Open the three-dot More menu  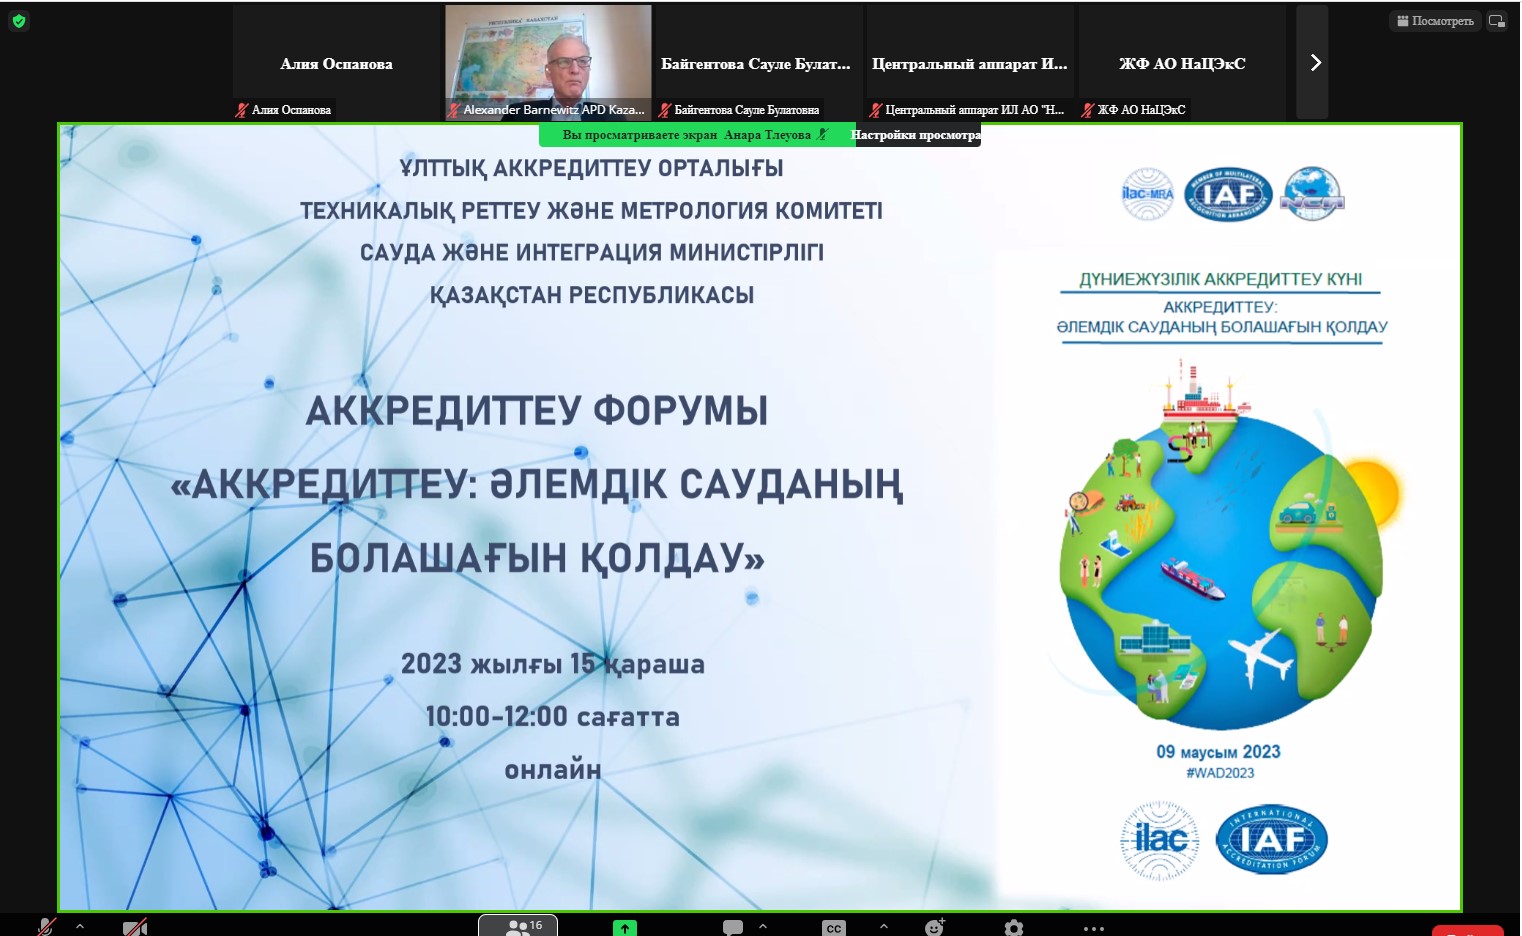(1094, 927)
